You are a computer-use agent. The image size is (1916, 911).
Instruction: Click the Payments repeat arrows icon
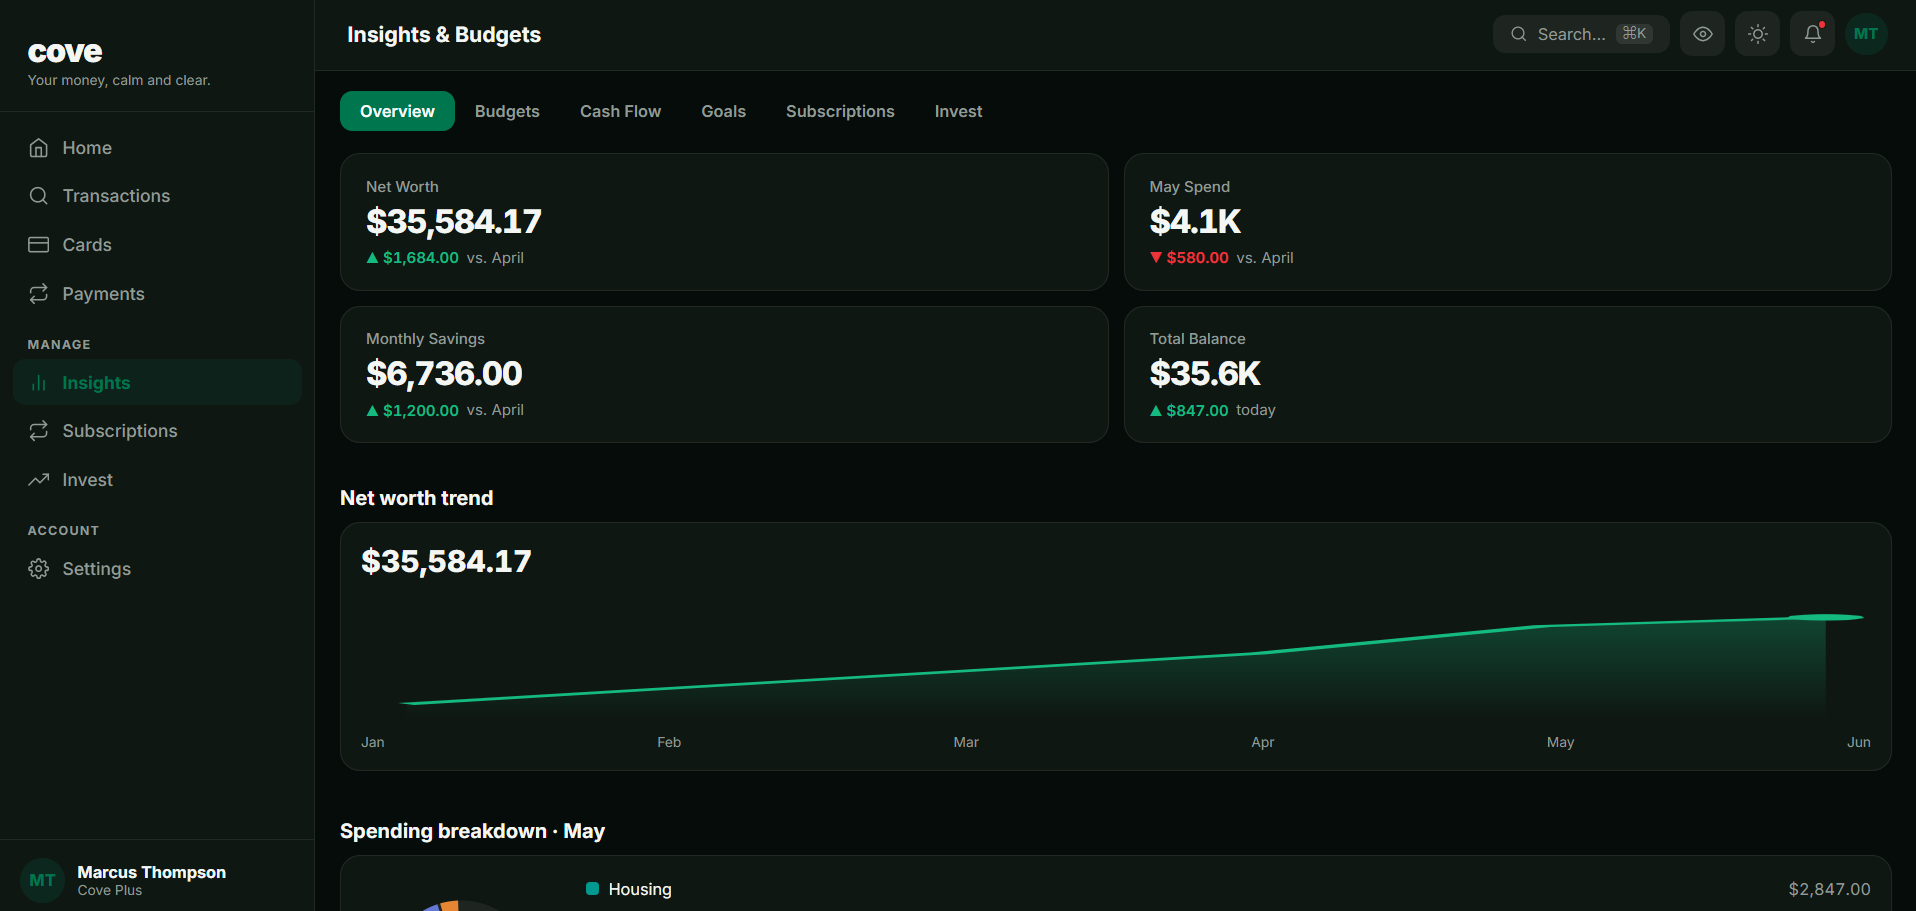coord(38,294)
